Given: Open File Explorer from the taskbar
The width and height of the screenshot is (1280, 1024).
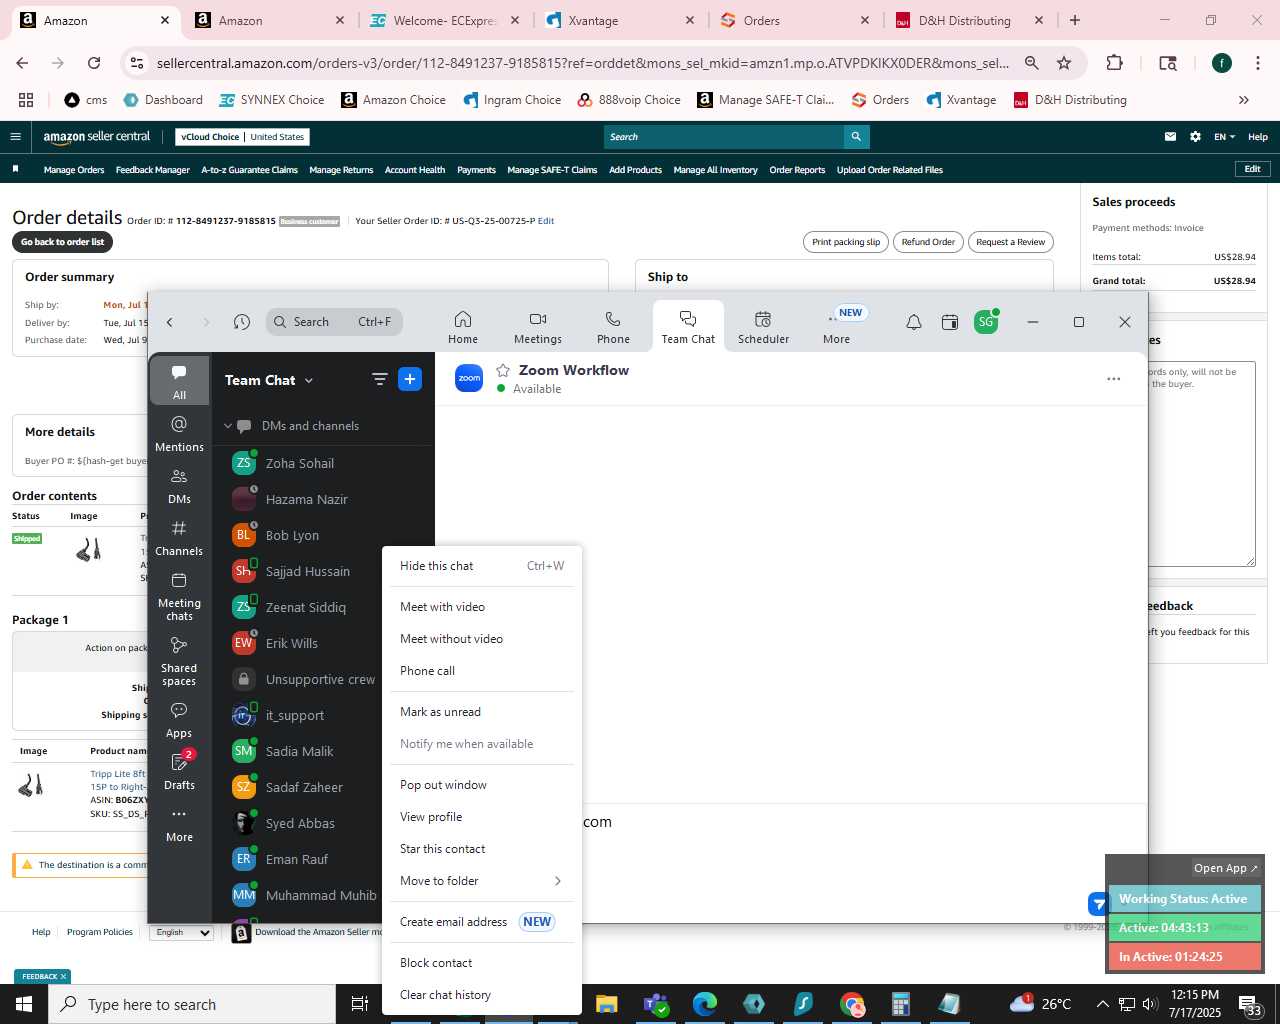Looking at the screenshot, I should (607, 1004).
